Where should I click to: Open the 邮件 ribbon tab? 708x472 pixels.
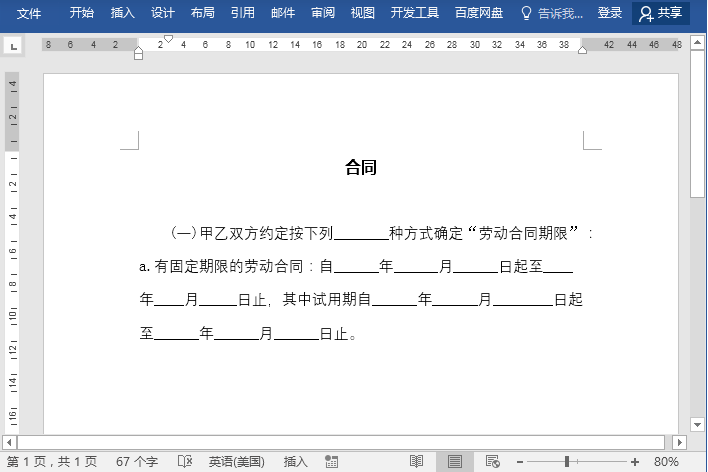pyautogui.click(x=283, y=13)
